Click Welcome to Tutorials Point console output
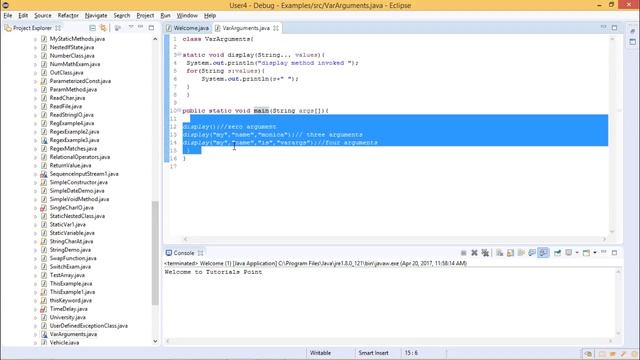This screenshot has width=640, height=360. tap(213, 272)
